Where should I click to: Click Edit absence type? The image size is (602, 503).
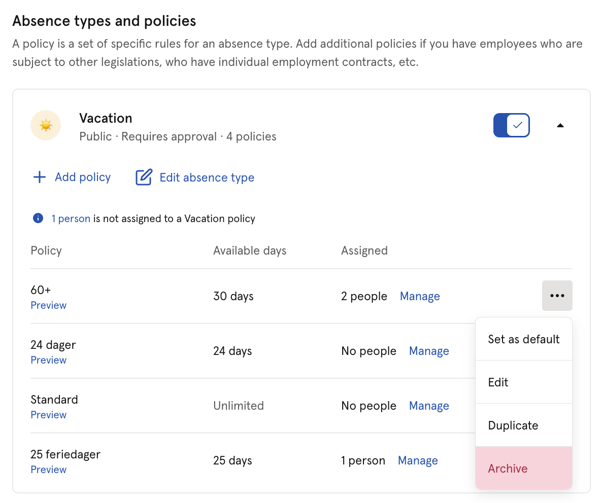pos(206,178)
